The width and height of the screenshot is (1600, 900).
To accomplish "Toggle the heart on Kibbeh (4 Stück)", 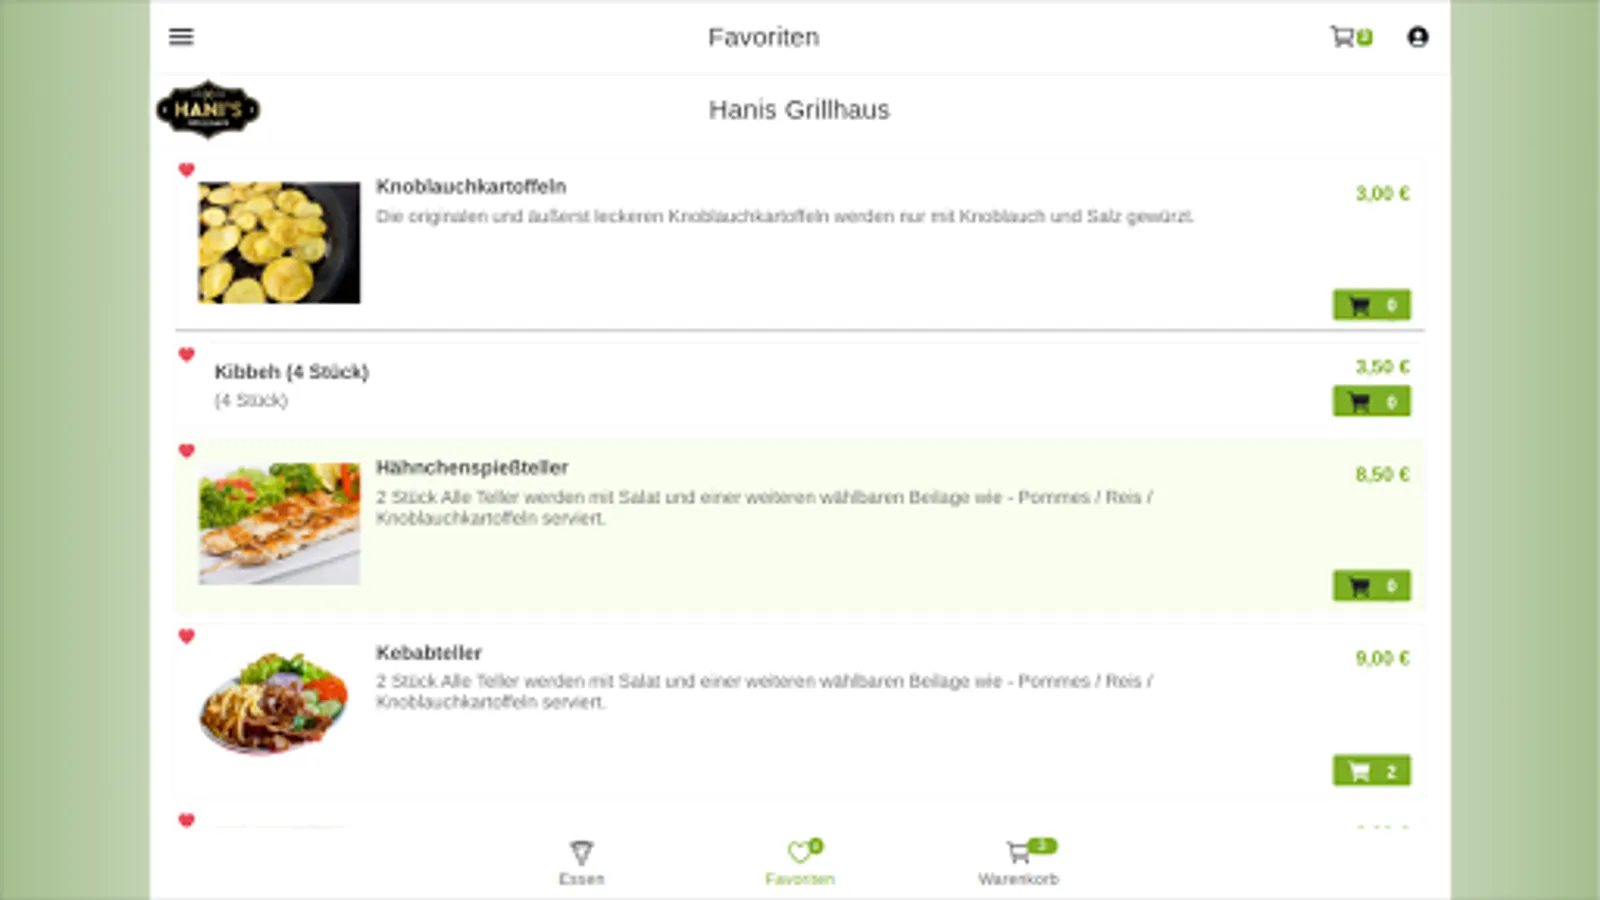I will [186, 354].
